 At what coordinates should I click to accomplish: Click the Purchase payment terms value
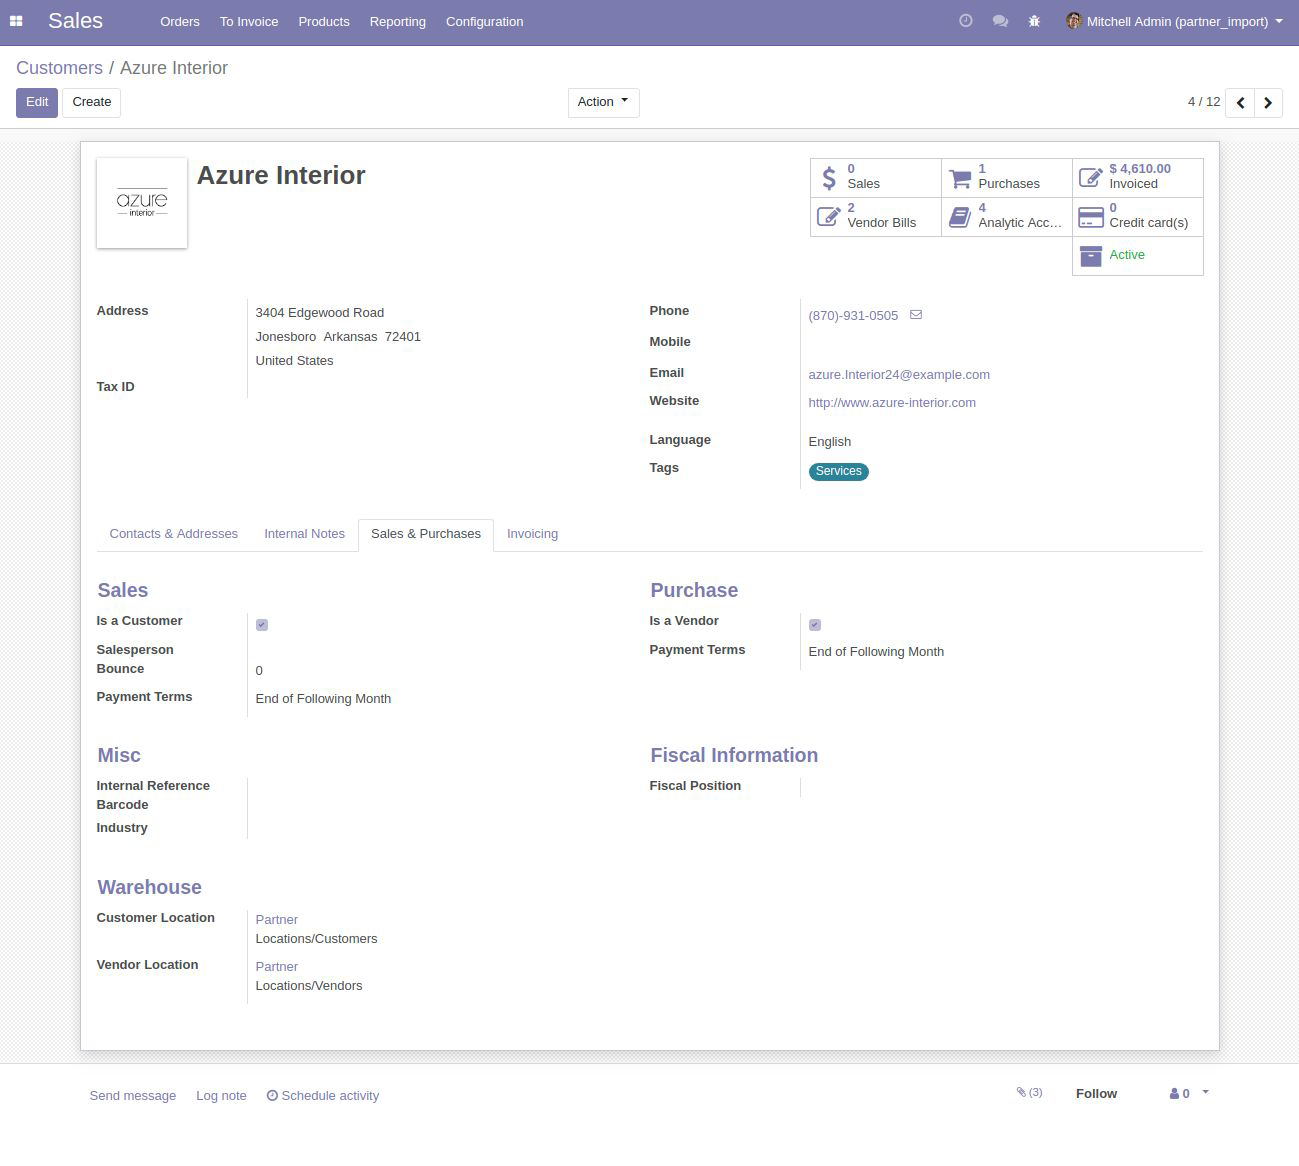(x=876, y=652)
